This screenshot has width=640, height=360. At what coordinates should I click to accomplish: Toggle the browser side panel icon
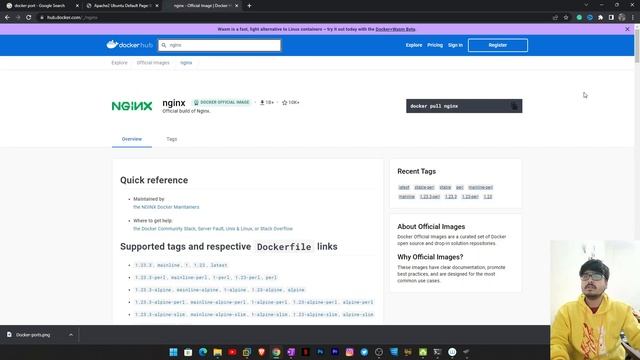click(x=611, y=18)
